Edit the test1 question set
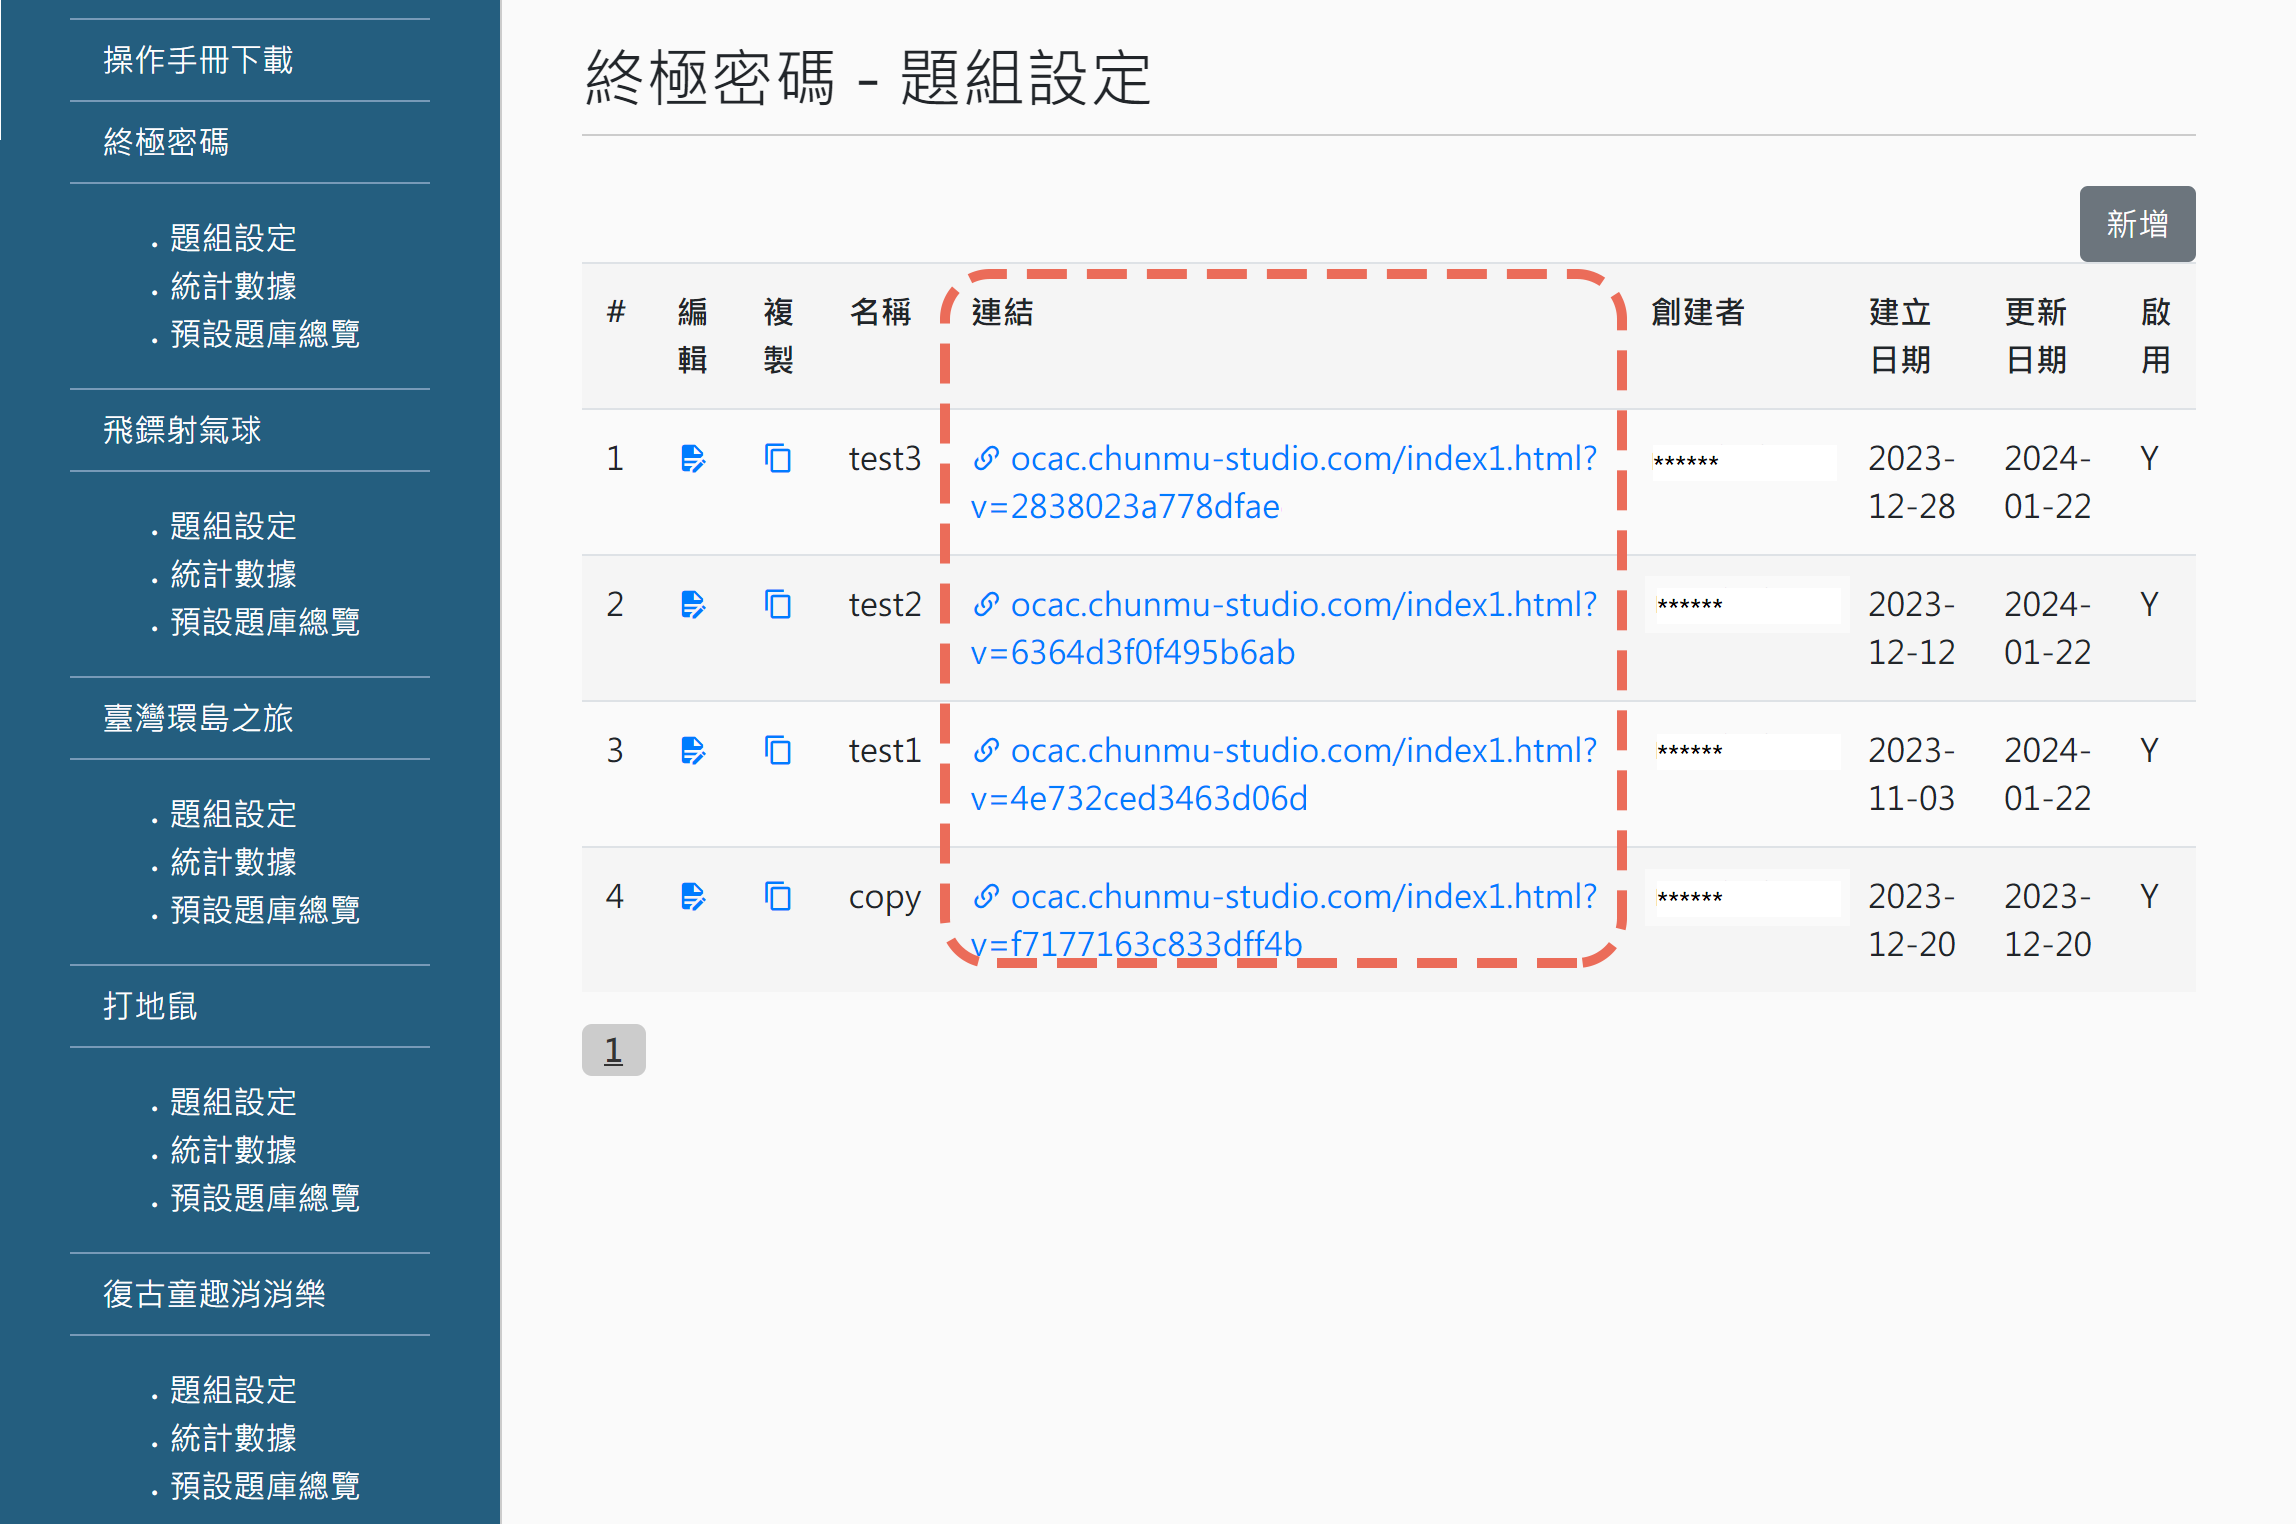This screenshot has height=1524, width=2296. [692, 750]
